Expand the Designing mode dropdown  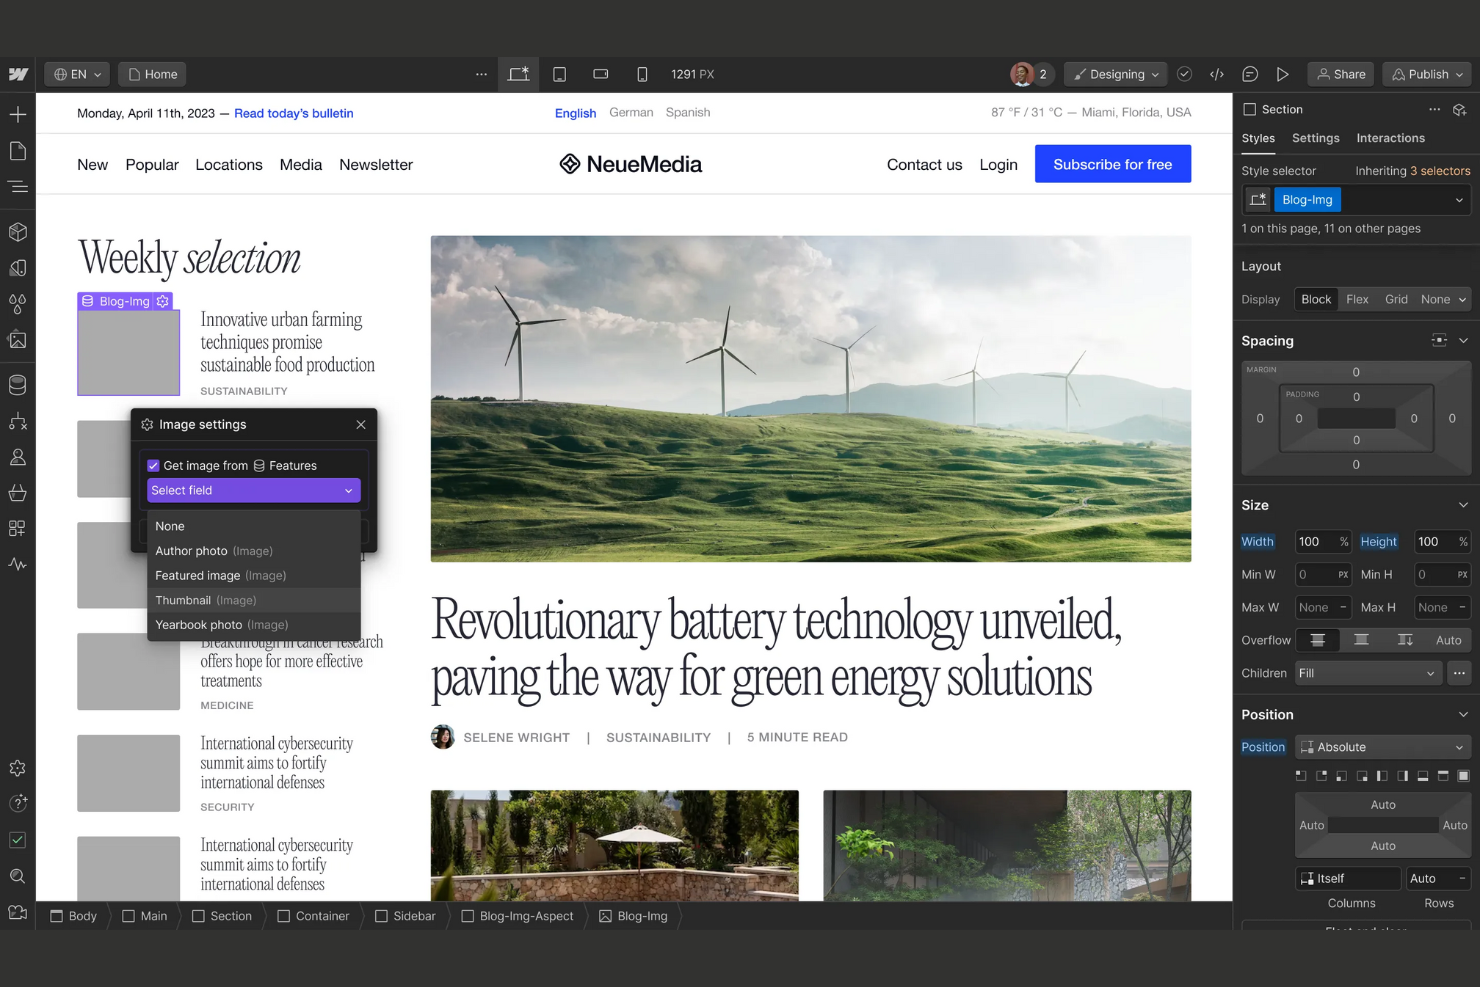(1115, 74)
